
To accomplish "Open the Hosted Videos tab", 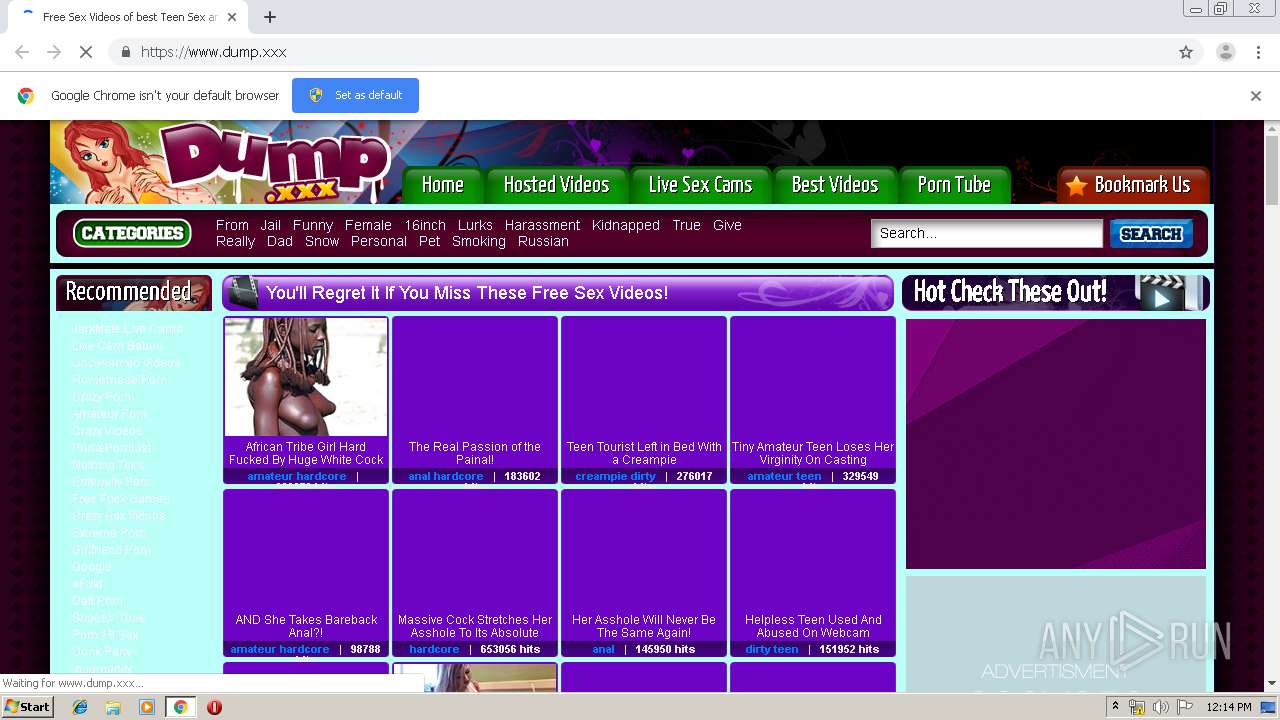I will pyautogui.click(x=556, y=185).
